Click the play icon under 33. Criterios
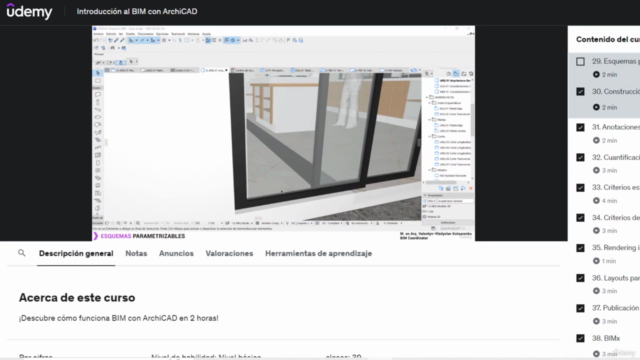 pyautogui.click(x=596, y=200)
